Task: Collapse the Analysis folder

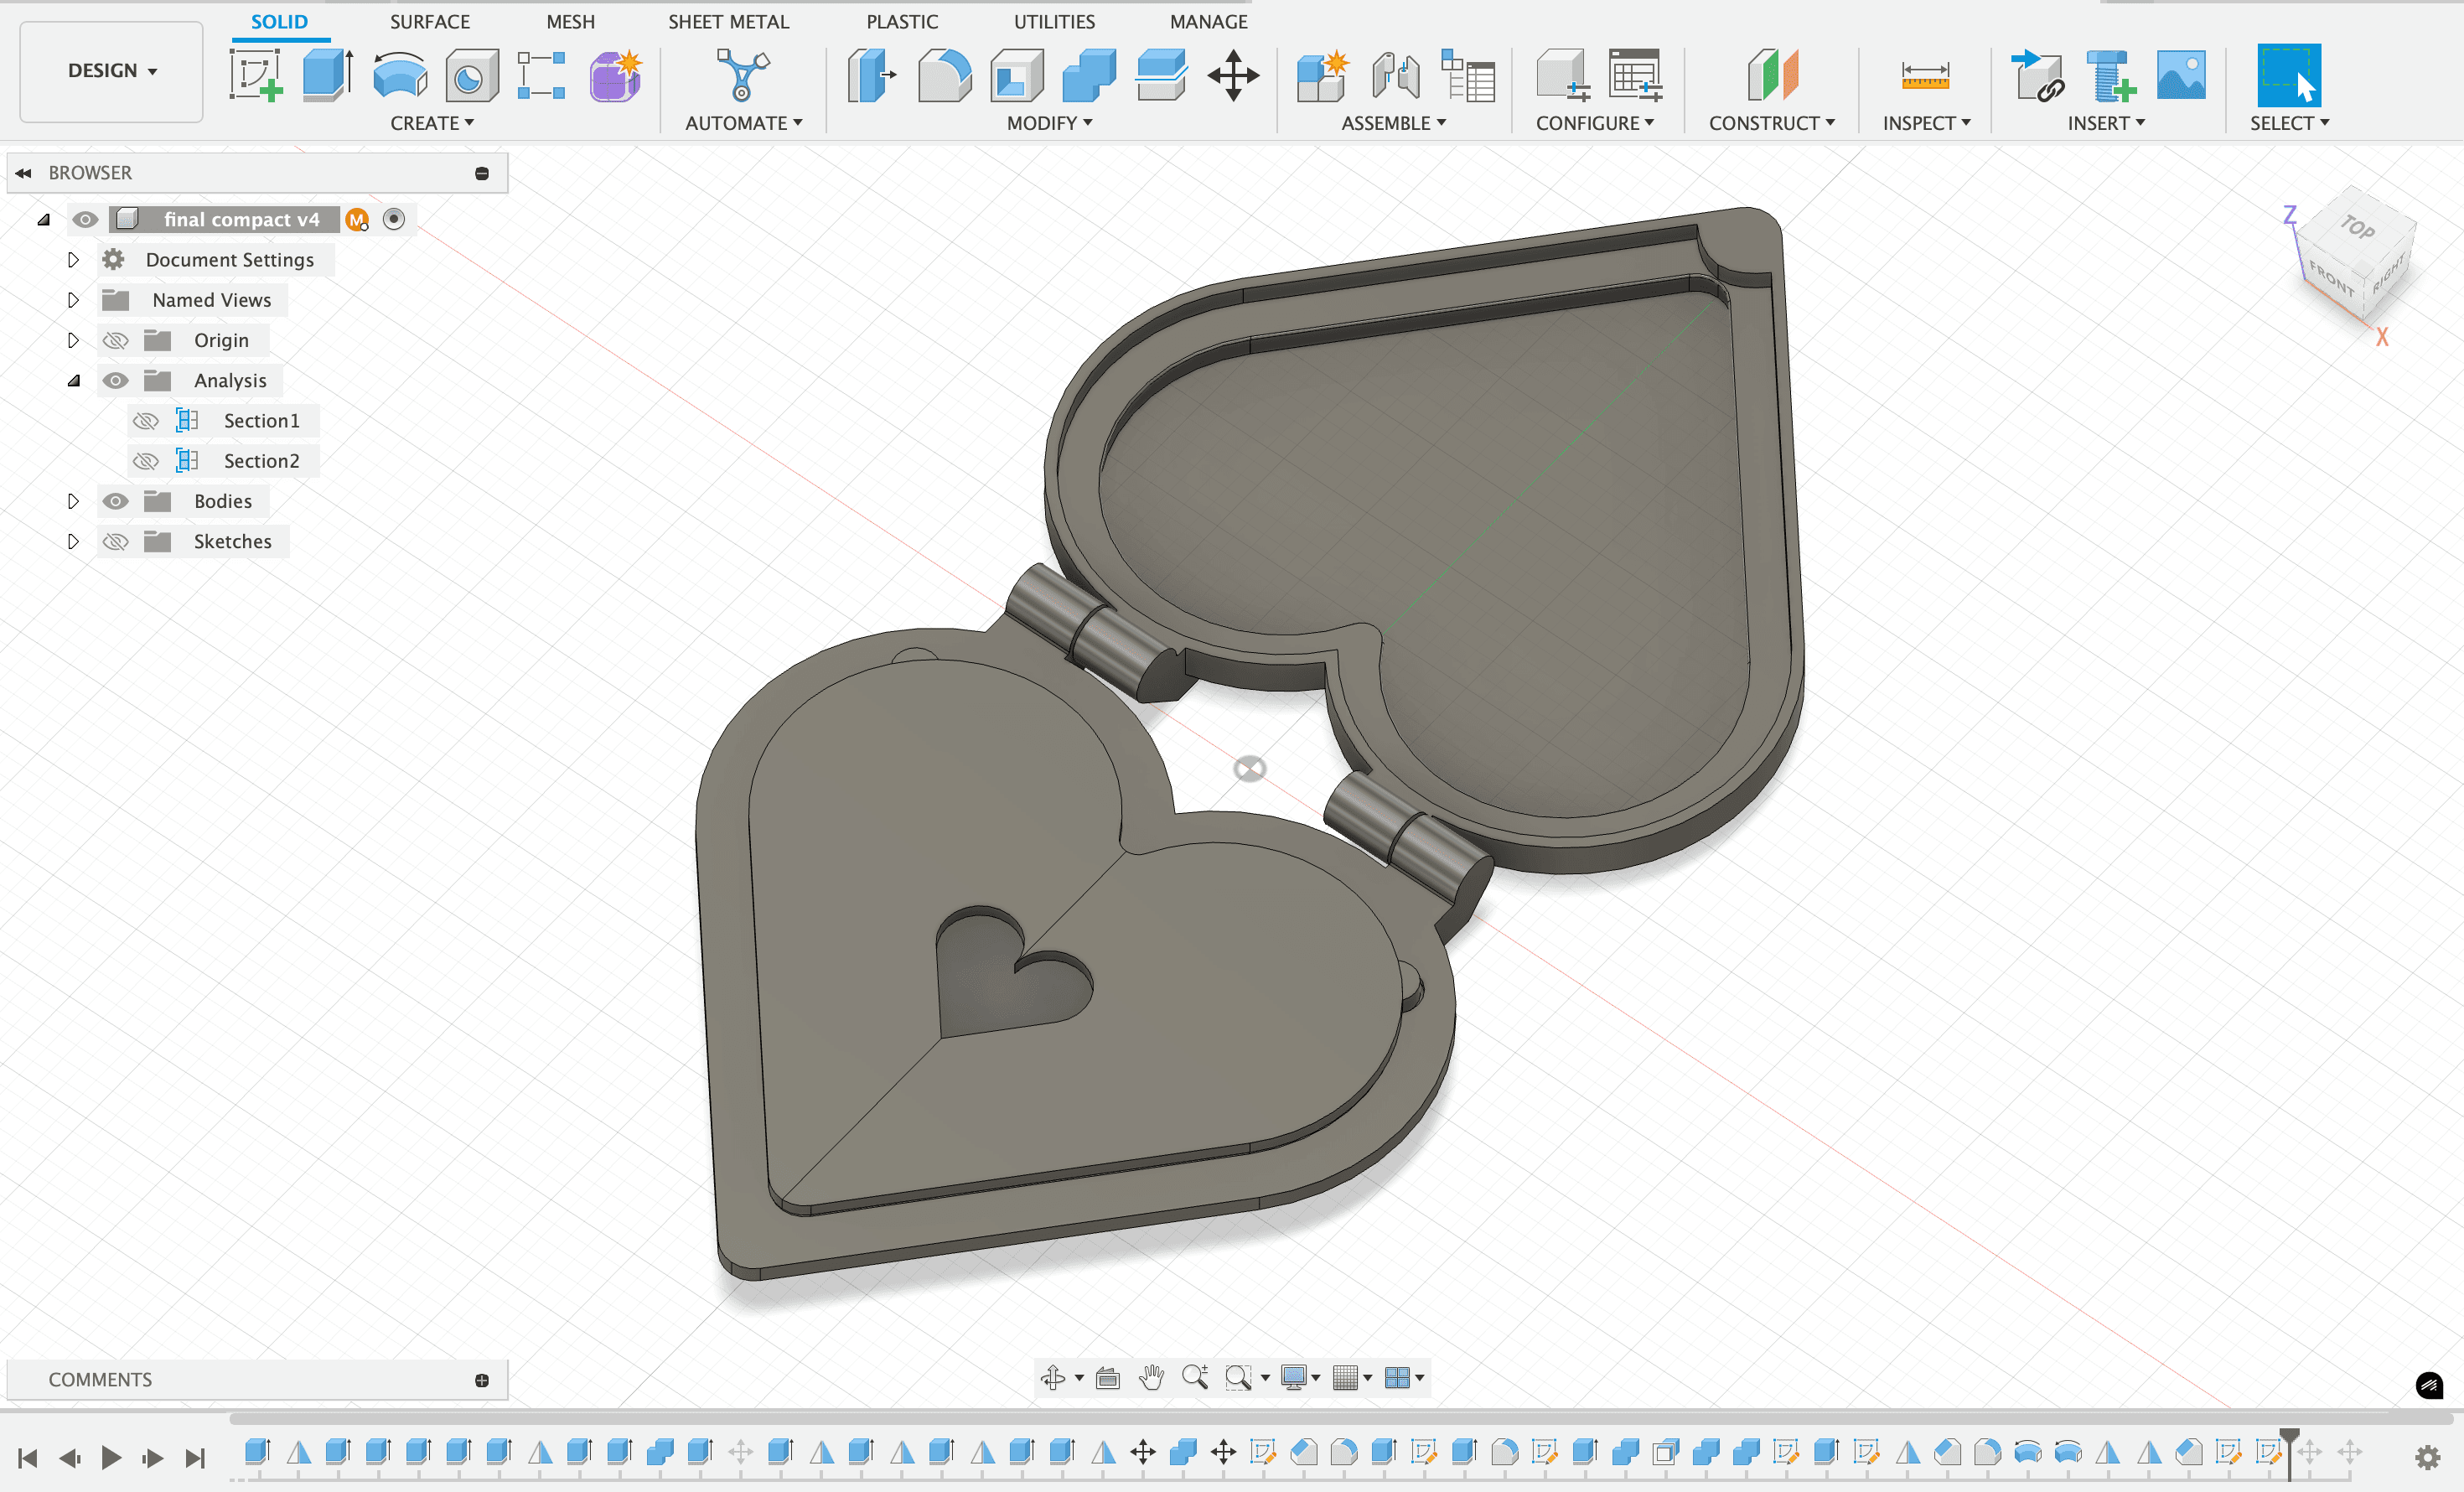Action: pos(73,381)
